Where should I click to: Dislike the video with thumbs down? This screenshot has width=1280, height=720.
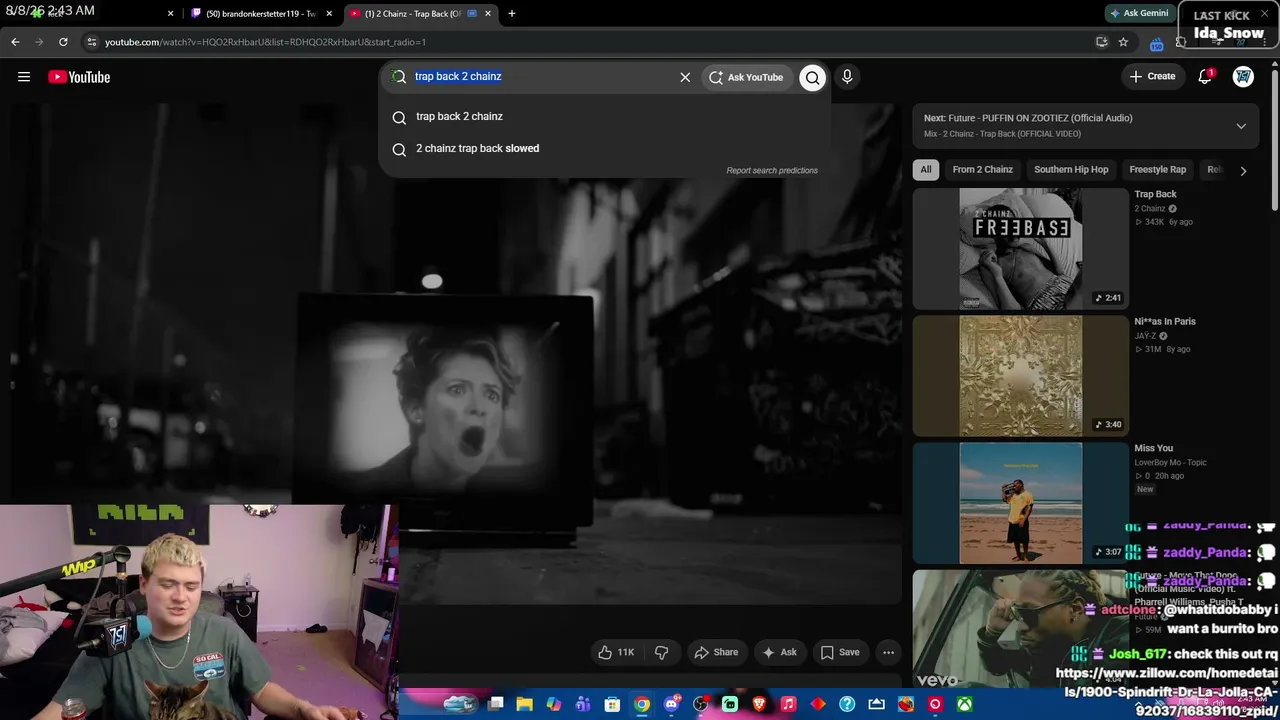(662, 652)
